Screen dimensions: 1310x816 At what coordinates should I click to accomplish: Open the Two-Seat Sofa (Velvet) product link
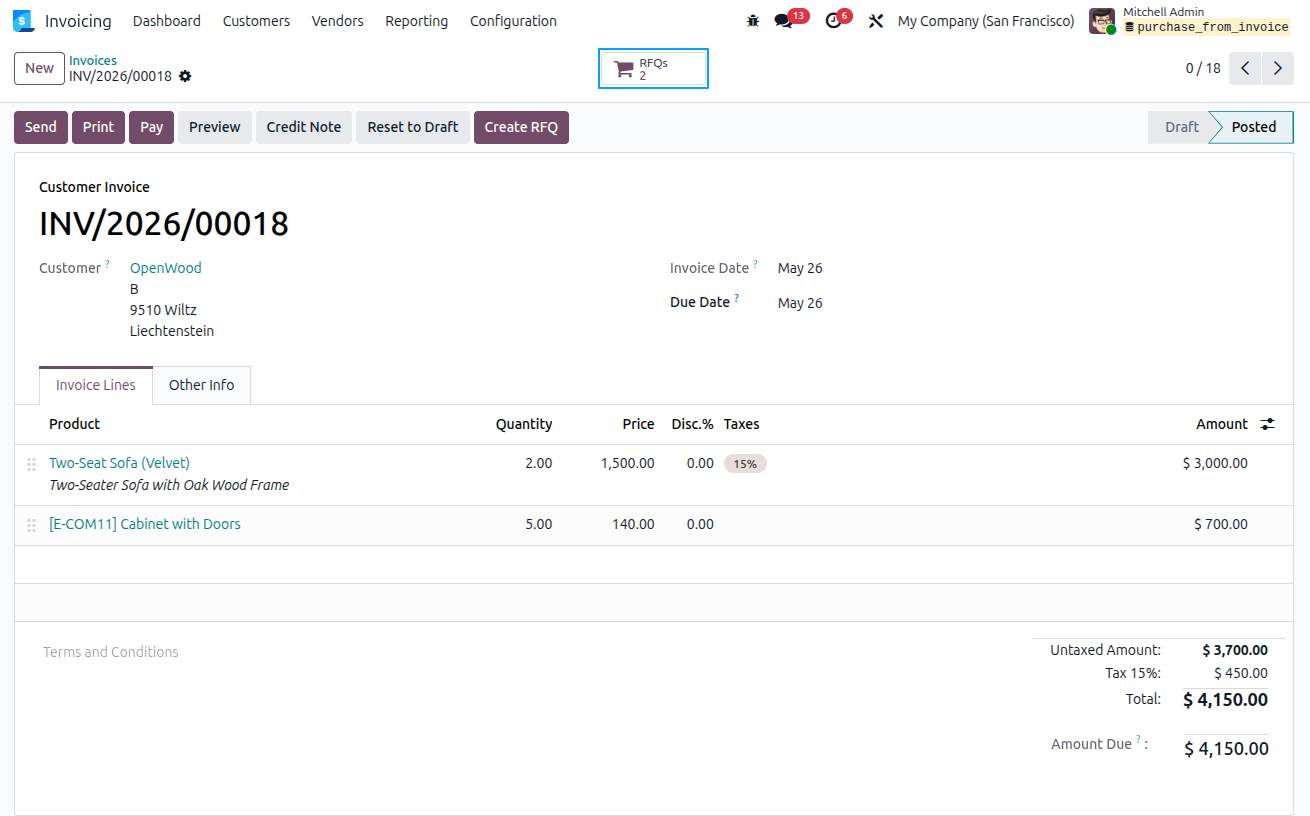[x=119, y=463]
